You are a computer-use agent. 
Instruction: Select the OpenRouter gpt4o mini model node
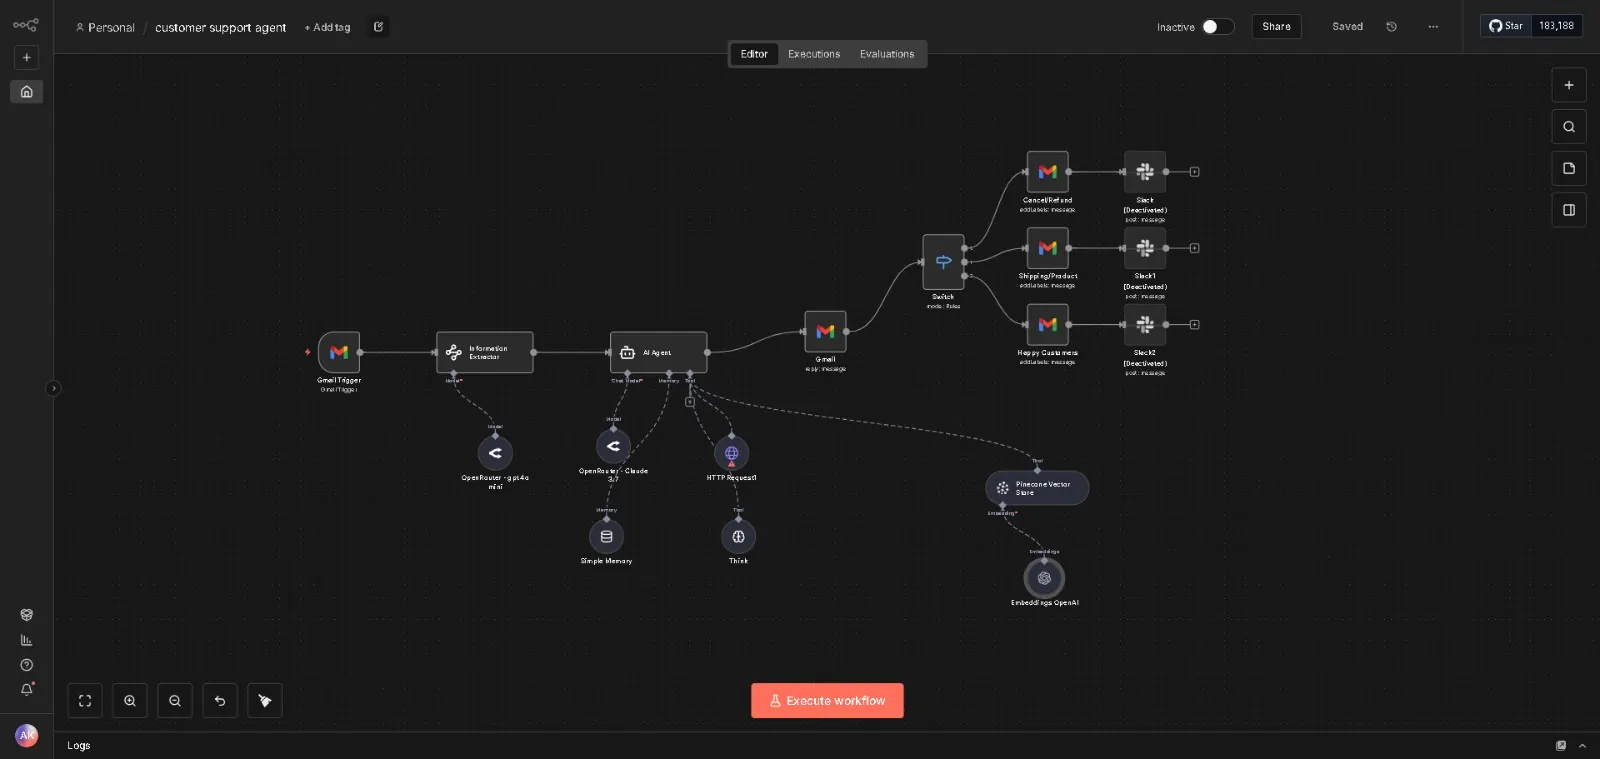click(x=495, y=453)
